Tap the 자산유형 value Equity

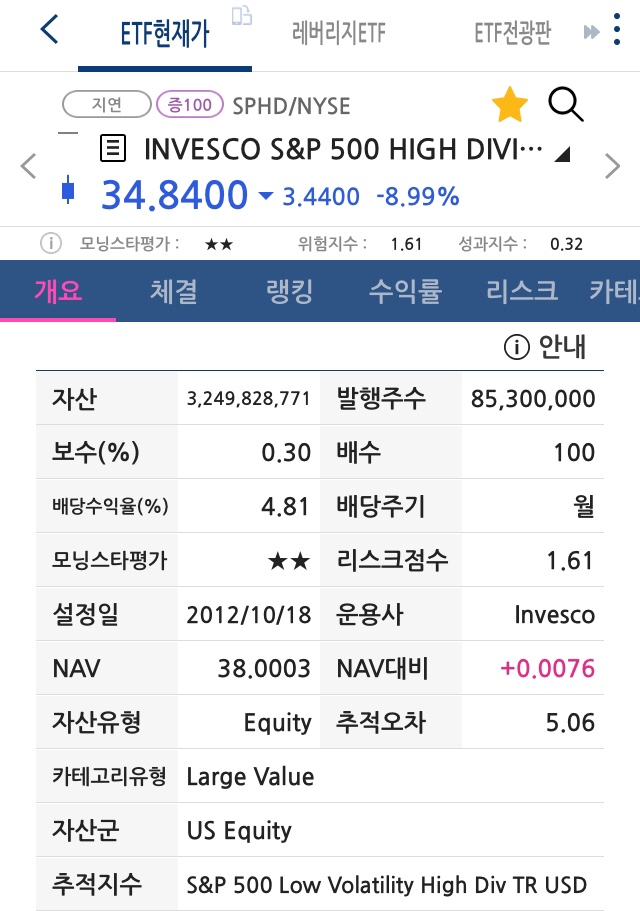[278, 723]
